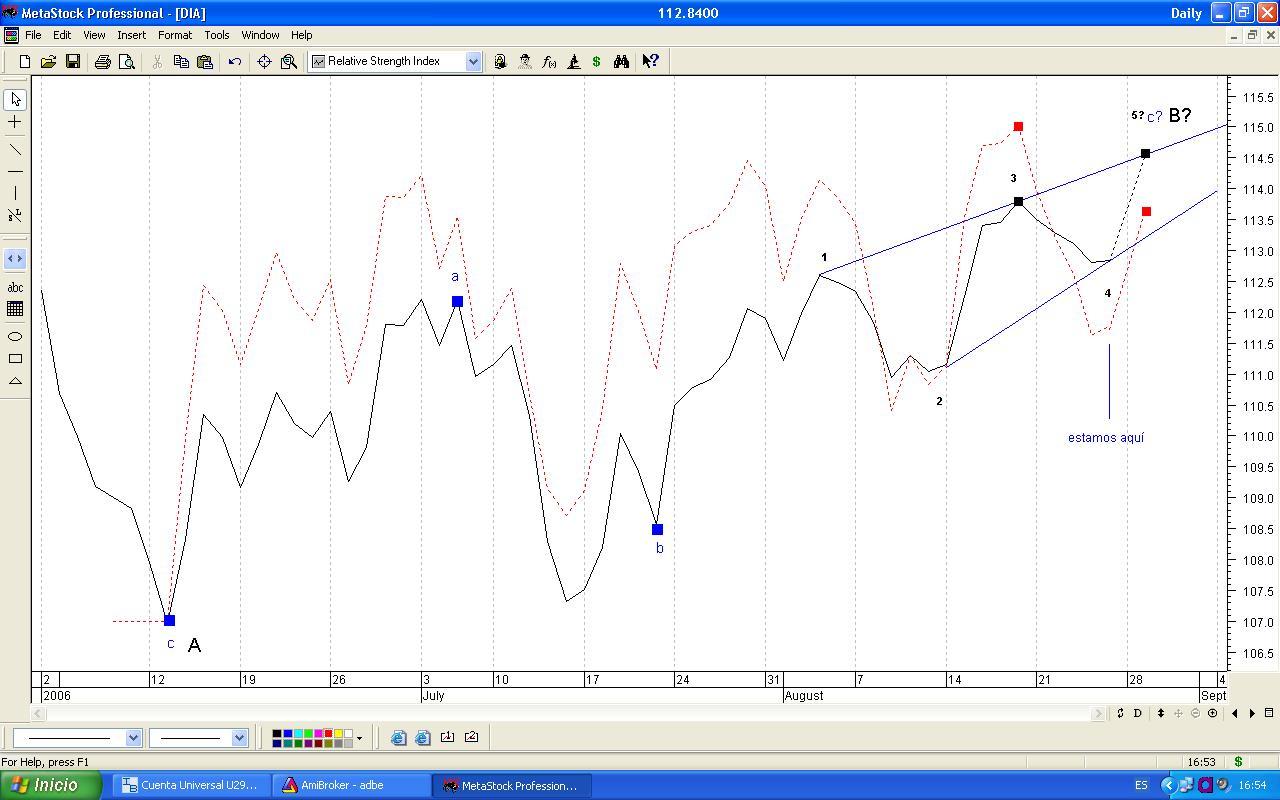This screenshot has height=800, width=1280.
Task: Click the padlock security toolbar icon
Action: click(x=500, y=62)
